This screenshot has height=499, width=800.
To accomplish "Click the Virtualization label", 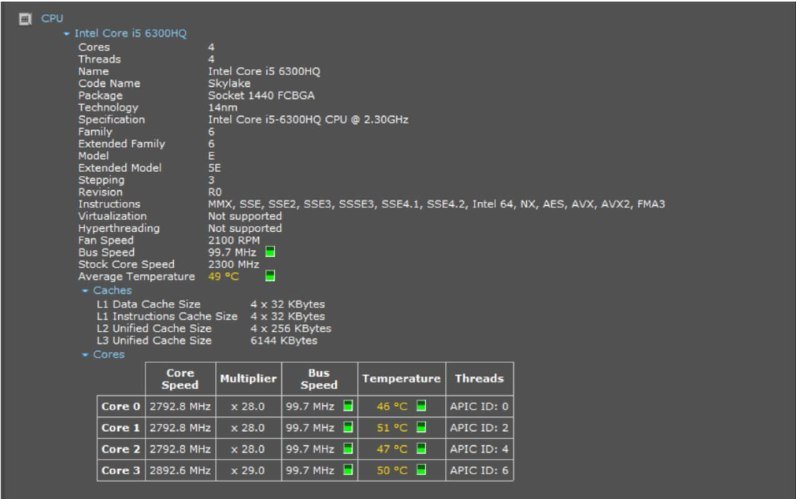I will pyautogui.click(x=112, y=216).
